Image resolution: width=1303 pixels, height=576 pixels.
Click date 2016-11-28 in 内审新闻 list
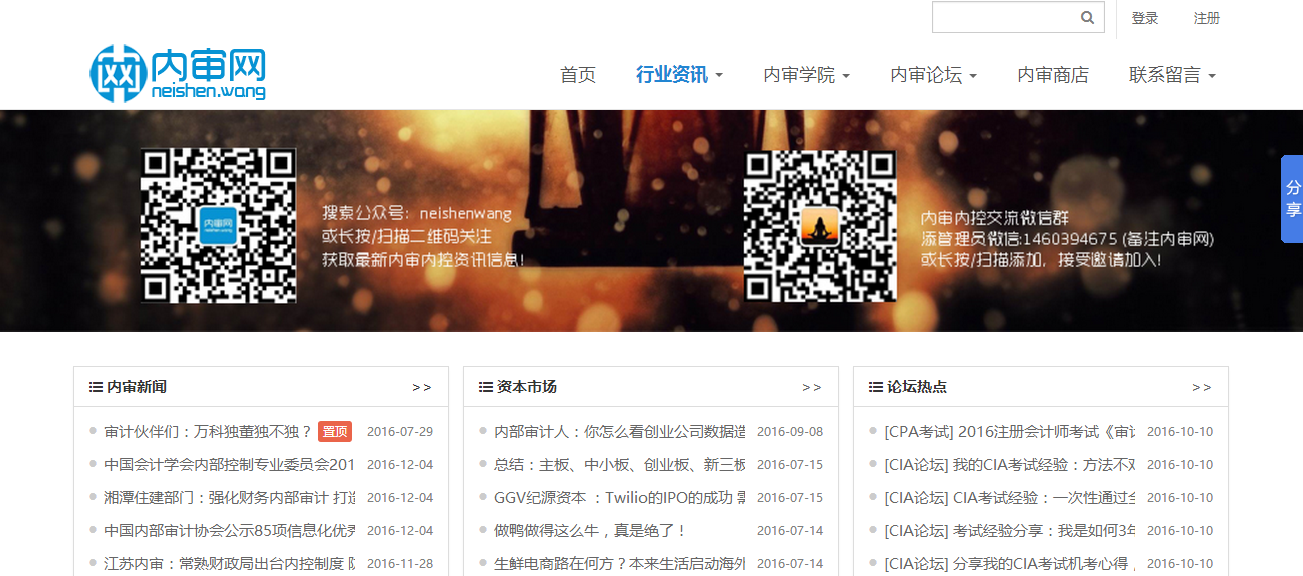pyautogui.click(x=400, y=564)
